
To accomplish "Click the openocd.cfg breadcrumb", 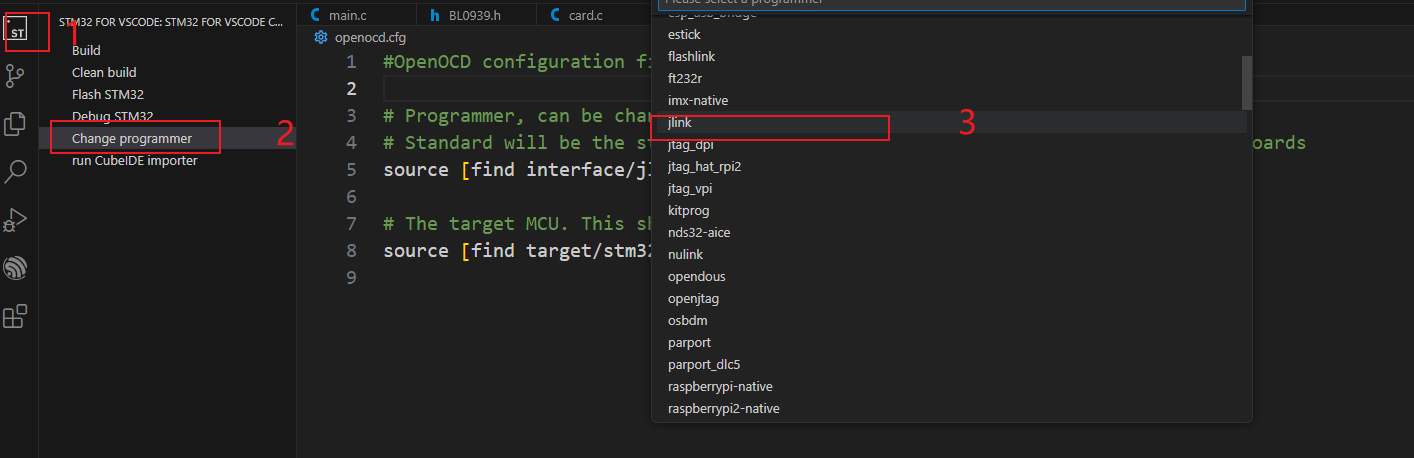I will tap(370, 38).
